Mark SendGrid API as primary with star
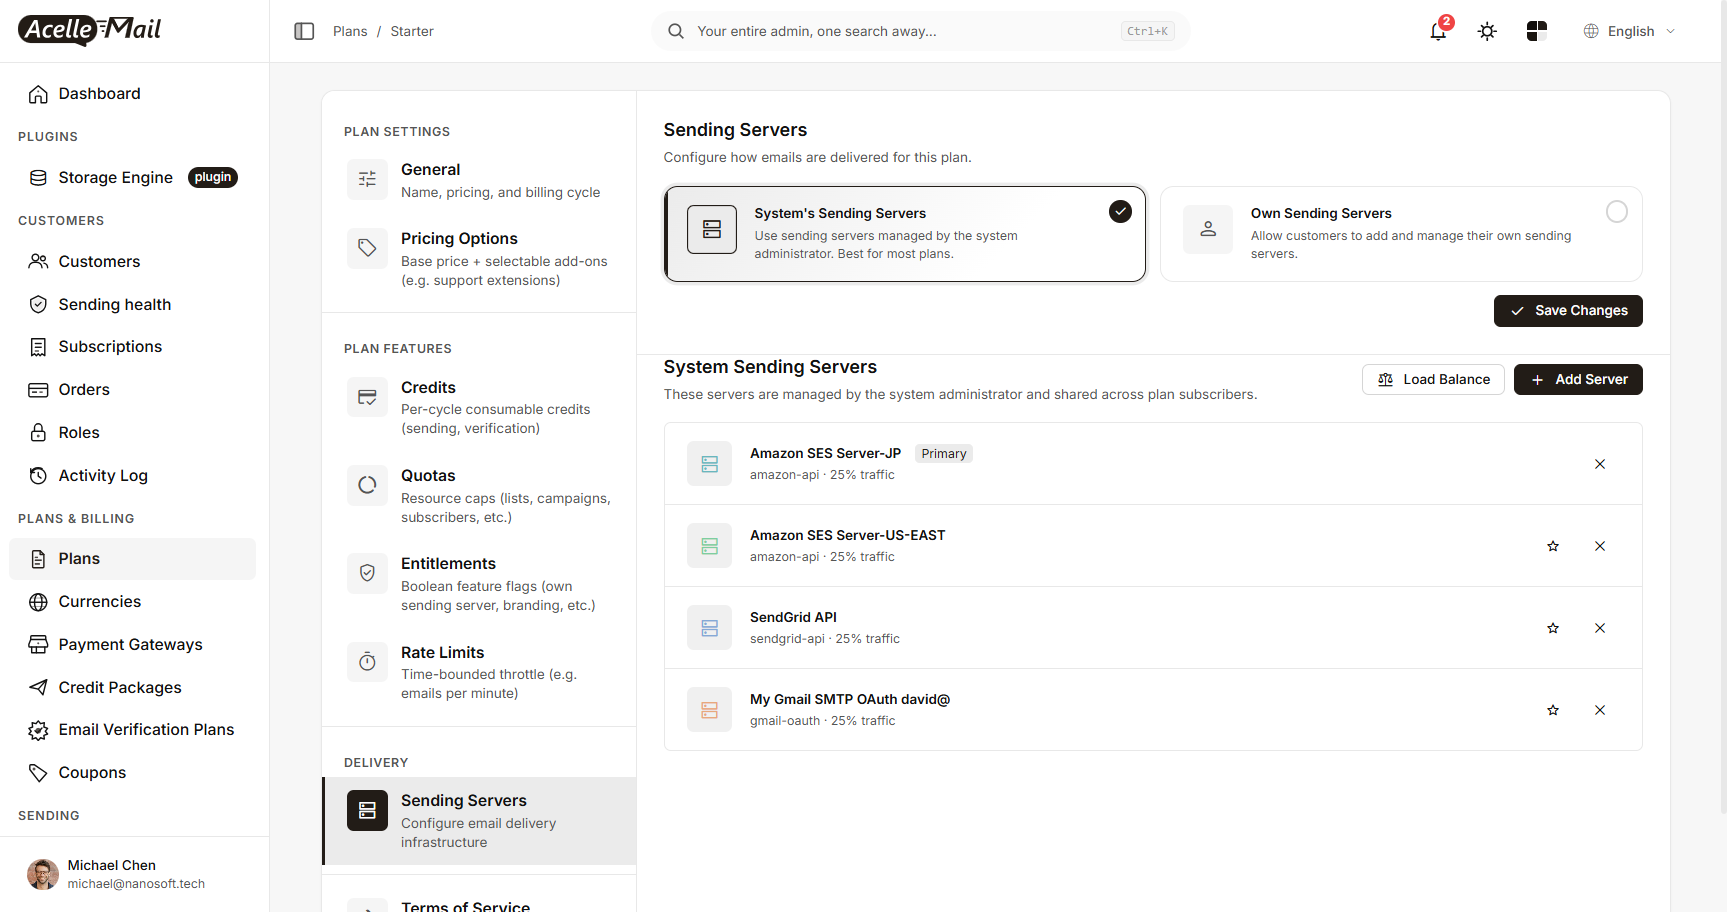The image size is (1727, 912). [x=1553, y=628]
